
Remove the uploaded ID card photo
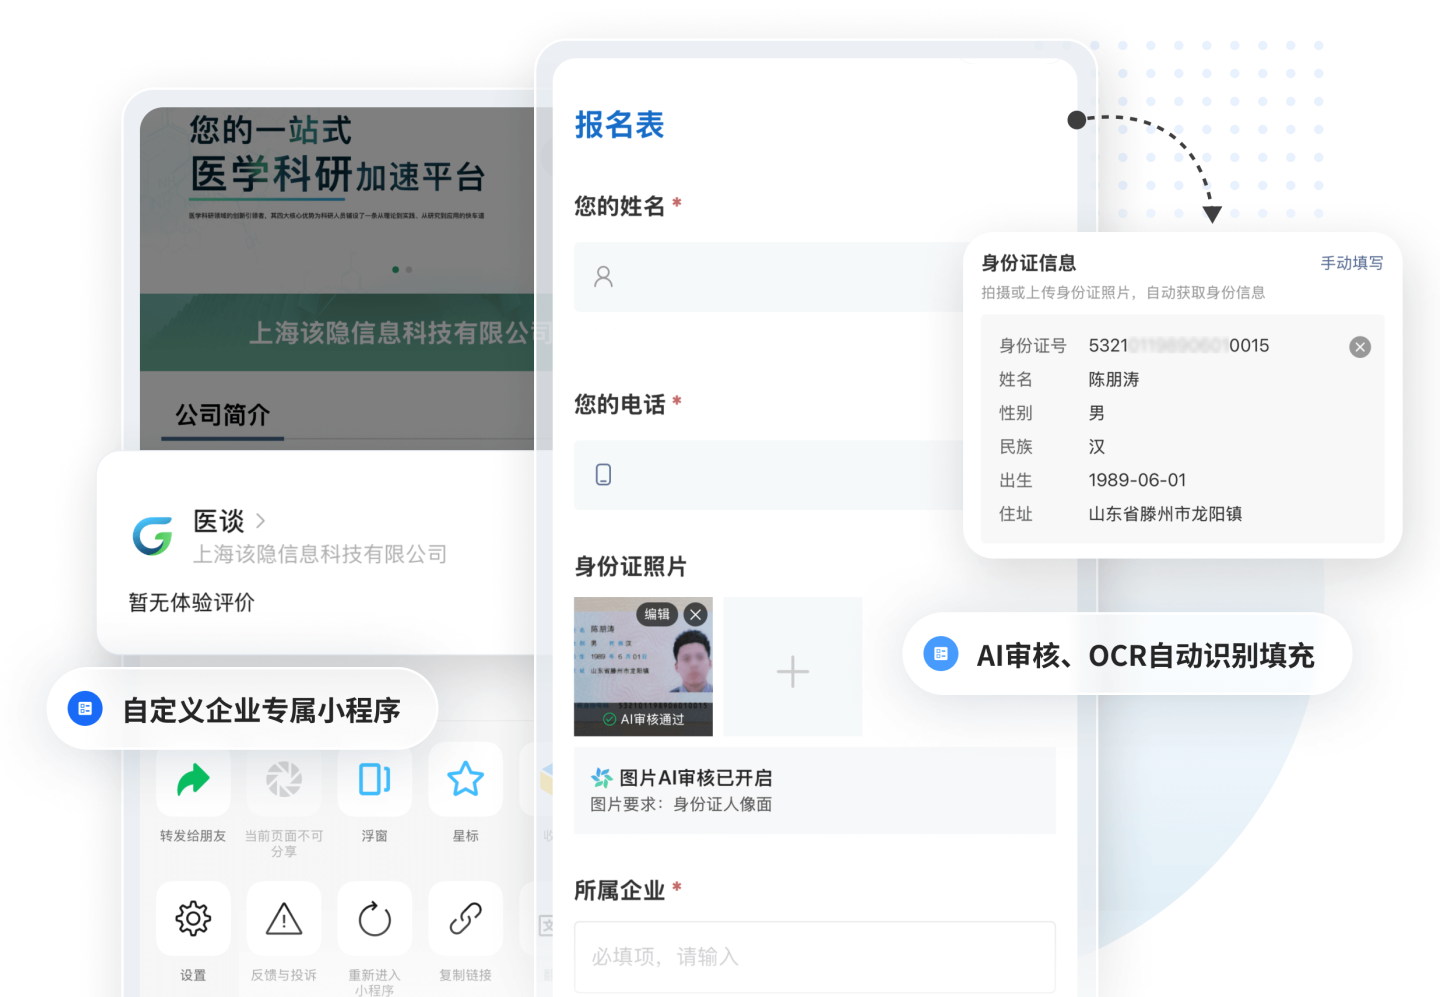pos(696,614)
